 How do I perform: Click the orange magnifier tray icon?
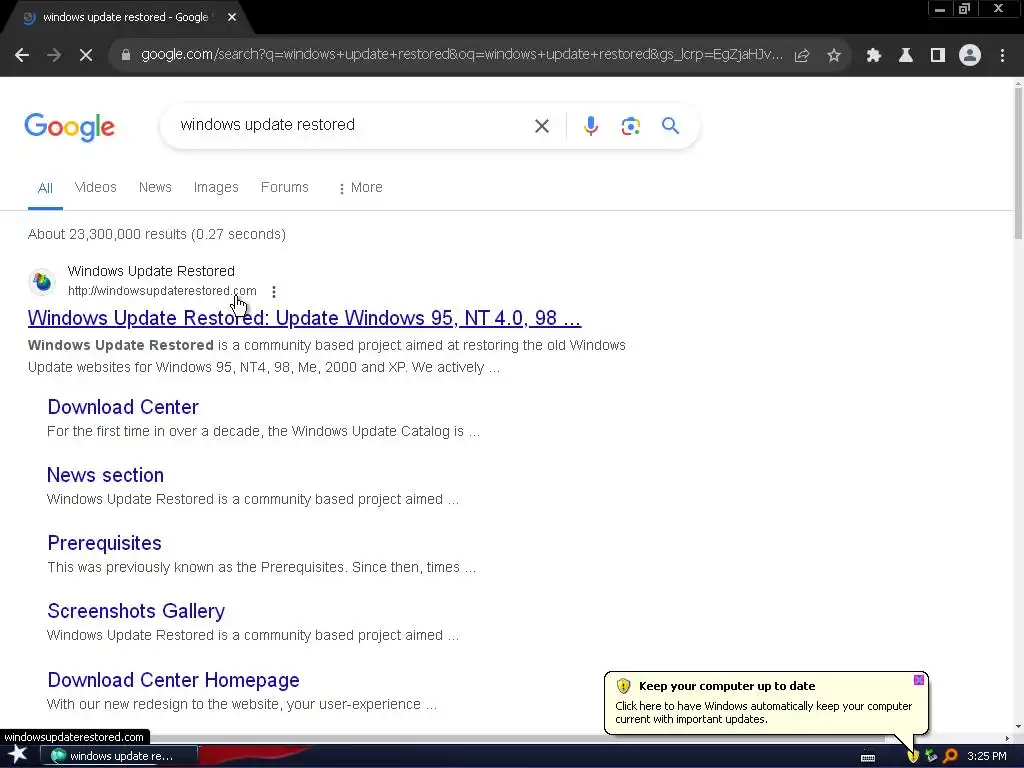click(951, 756)
